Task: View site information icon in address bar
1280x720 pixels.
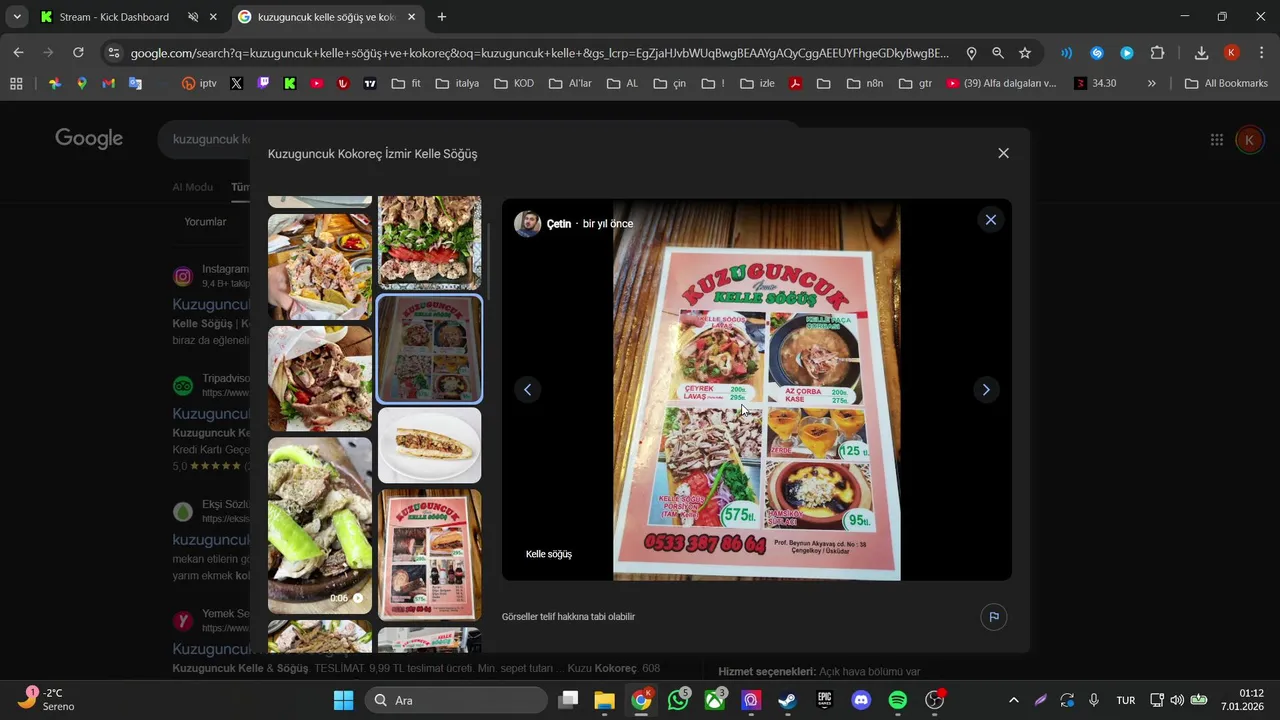Action: [x=113, y=53]
